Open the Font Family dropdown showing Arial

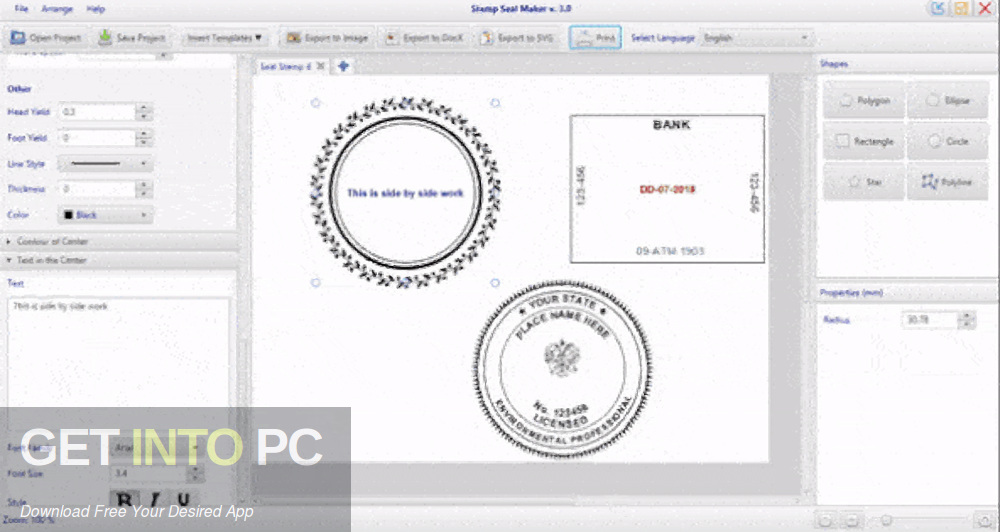click(156, 447)
